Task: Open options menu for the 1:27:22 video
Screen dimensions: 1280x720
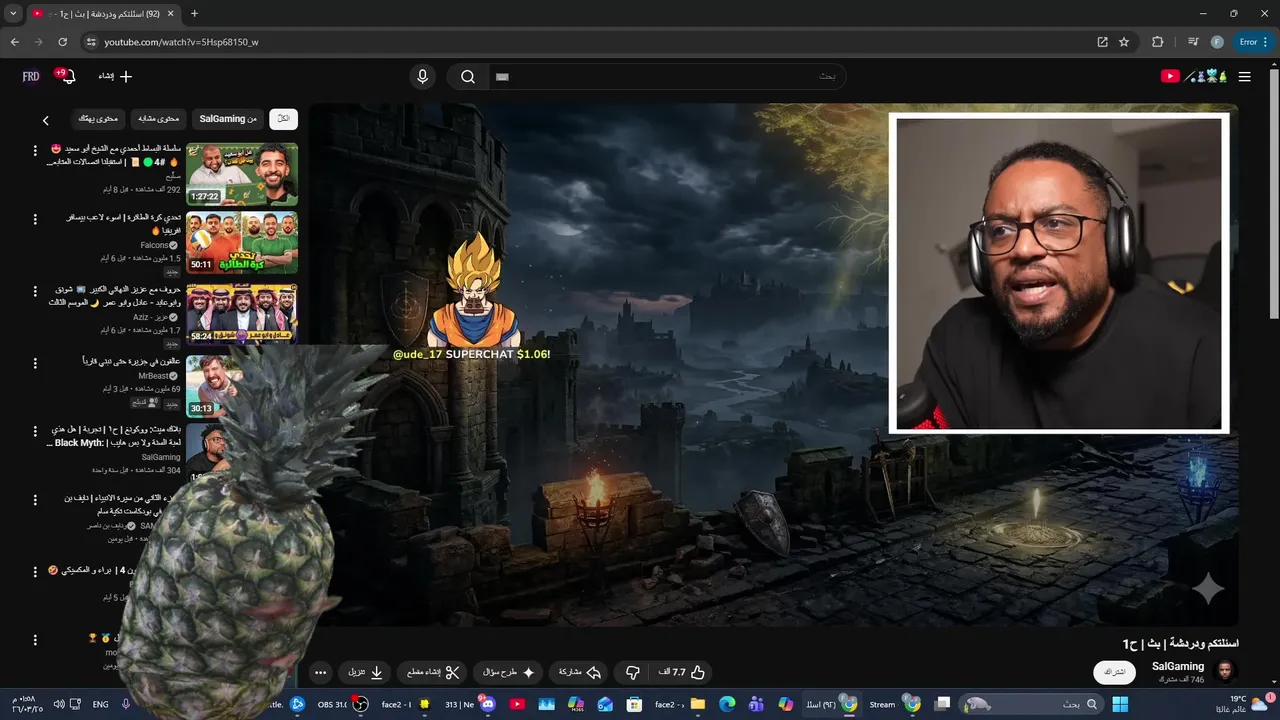Action: 35,150
